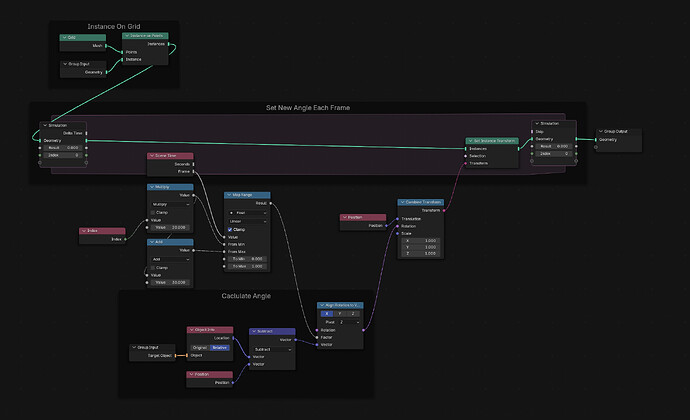Click the Selection input socket on Set Instance Transform
Screen dimensions: 690x420
(x=466, y=156)
